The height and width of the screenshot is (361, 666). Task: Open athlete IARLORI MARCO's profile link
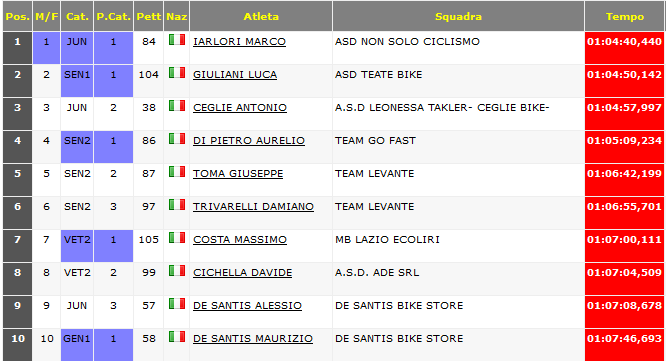click(239, 42)
